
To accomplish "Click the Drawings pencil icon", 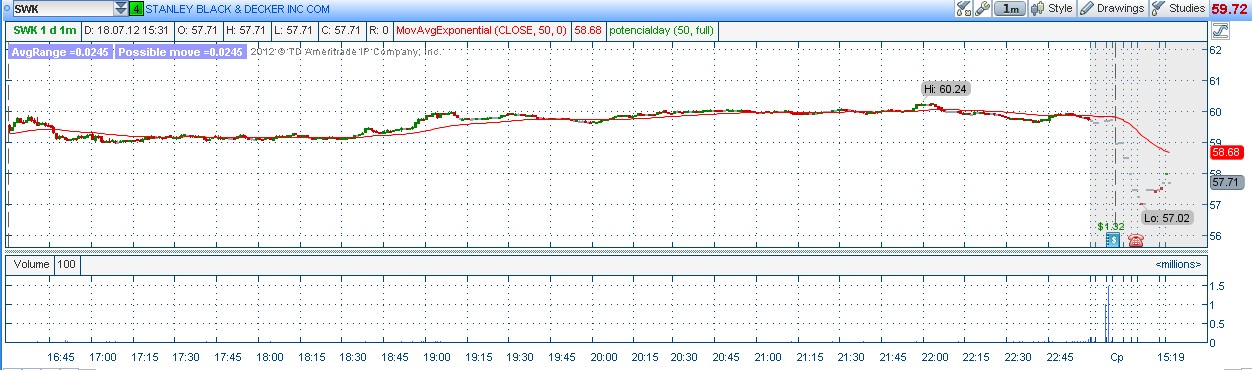I will tap(1087, 8).
